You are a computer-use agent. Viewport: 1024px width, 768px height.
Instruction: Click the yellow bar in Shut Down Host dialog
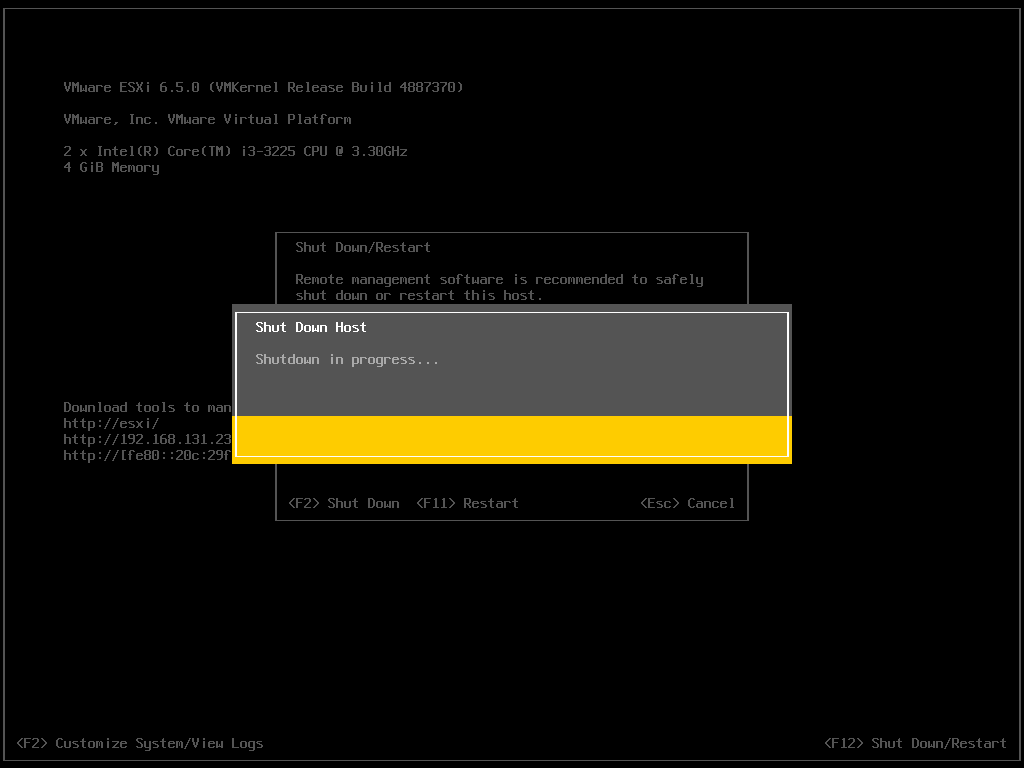tap(512, 439)
